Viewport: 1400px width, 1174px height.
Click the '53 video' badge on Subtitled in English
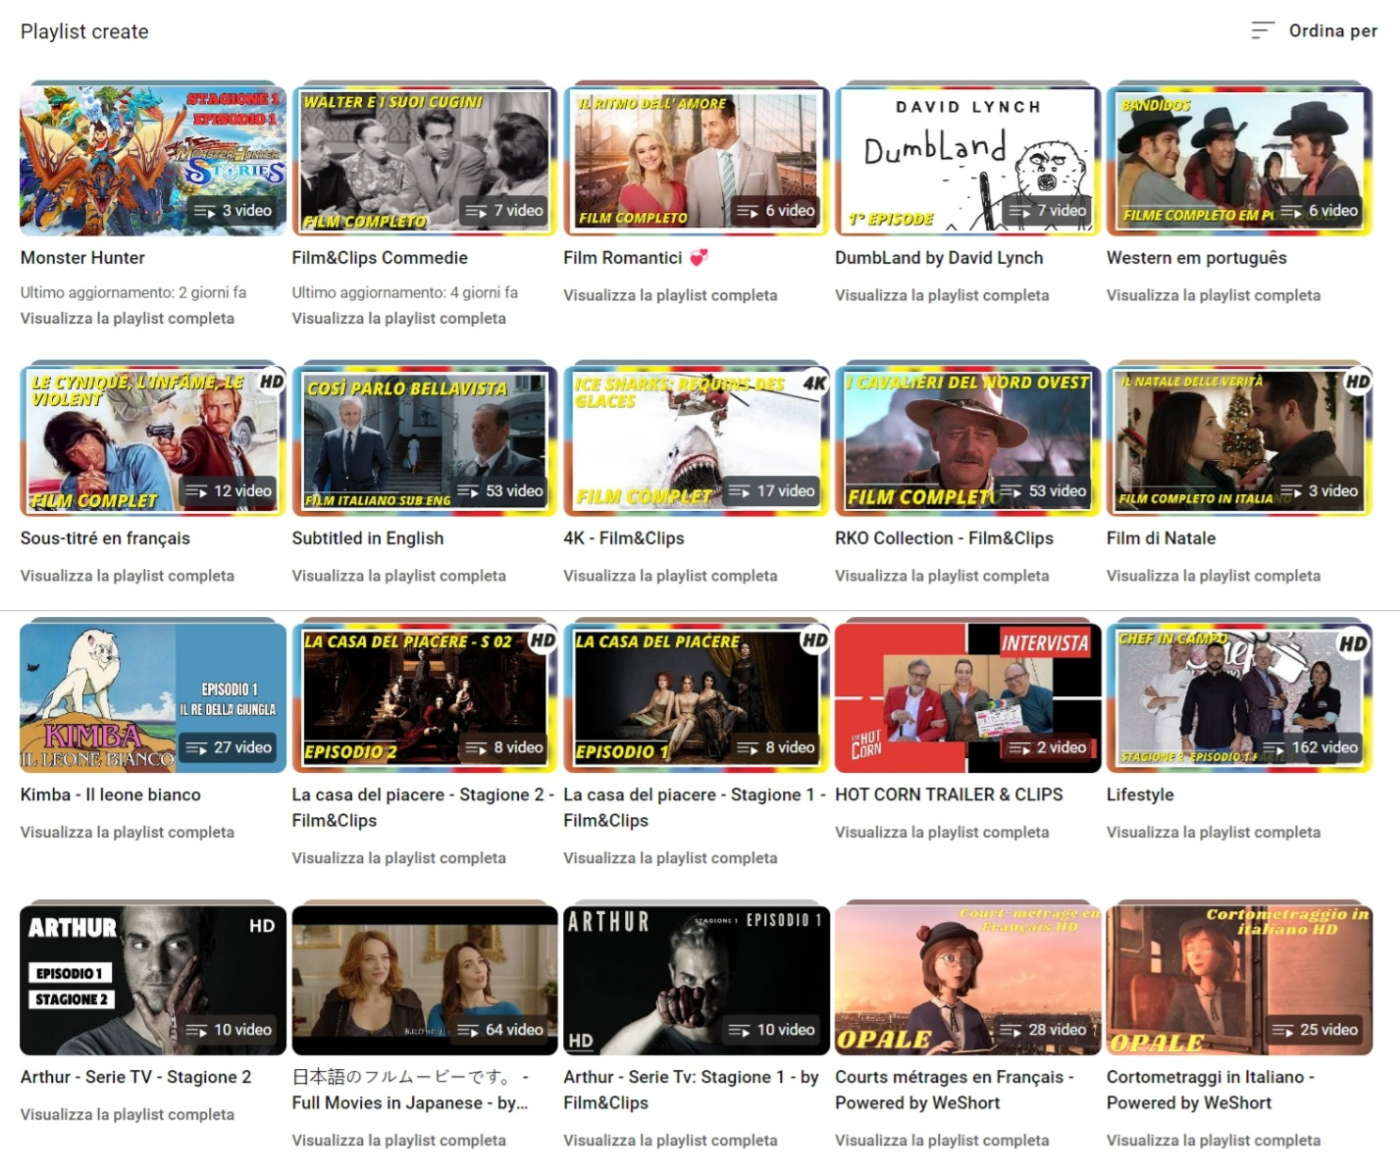click(501, 491)
